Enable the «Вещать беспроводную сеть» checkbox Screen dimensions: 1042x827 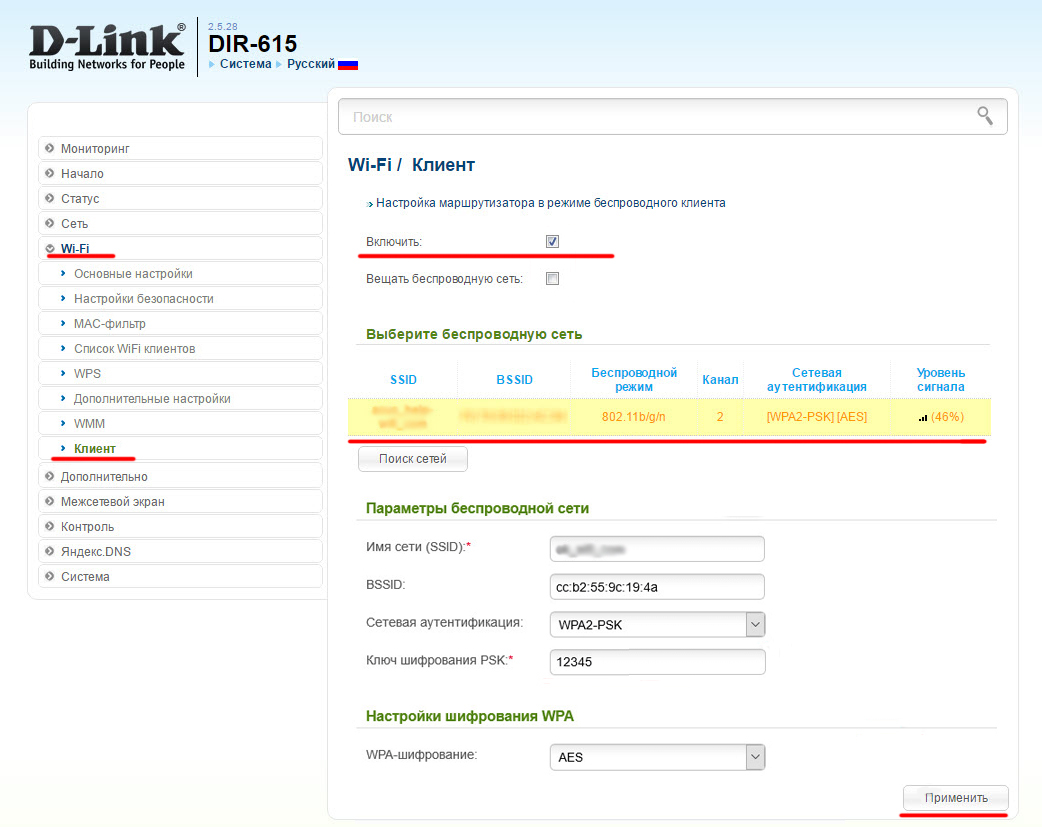tap(552, 278)
